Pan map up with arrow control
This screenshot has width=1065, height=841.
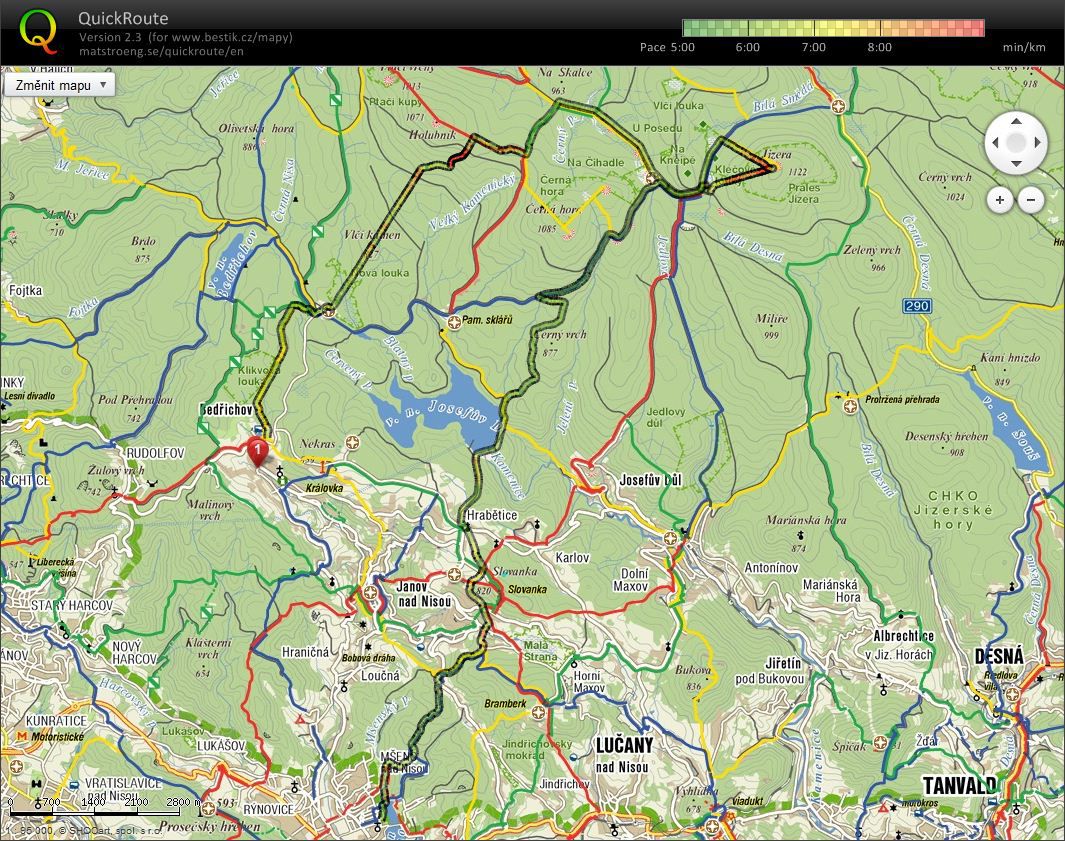1016,122
